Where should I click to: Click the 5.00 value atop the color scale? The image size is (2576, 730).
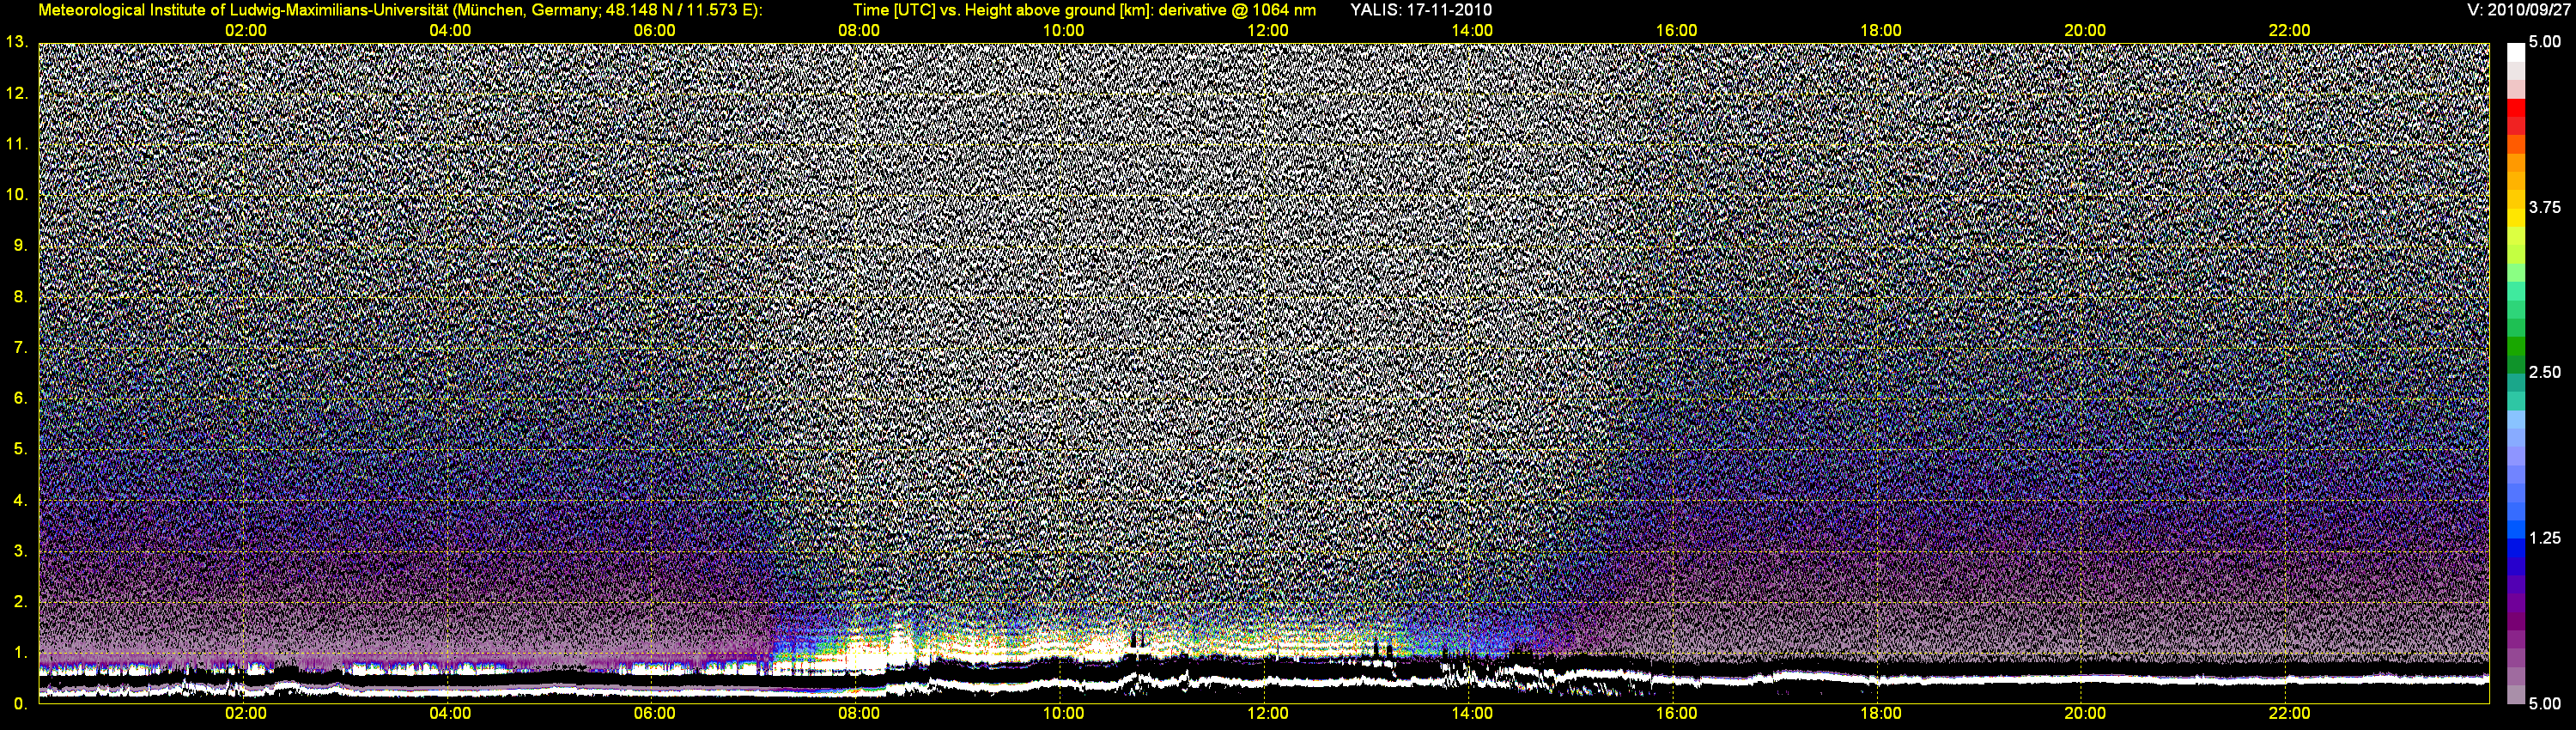coord(2545,42)
